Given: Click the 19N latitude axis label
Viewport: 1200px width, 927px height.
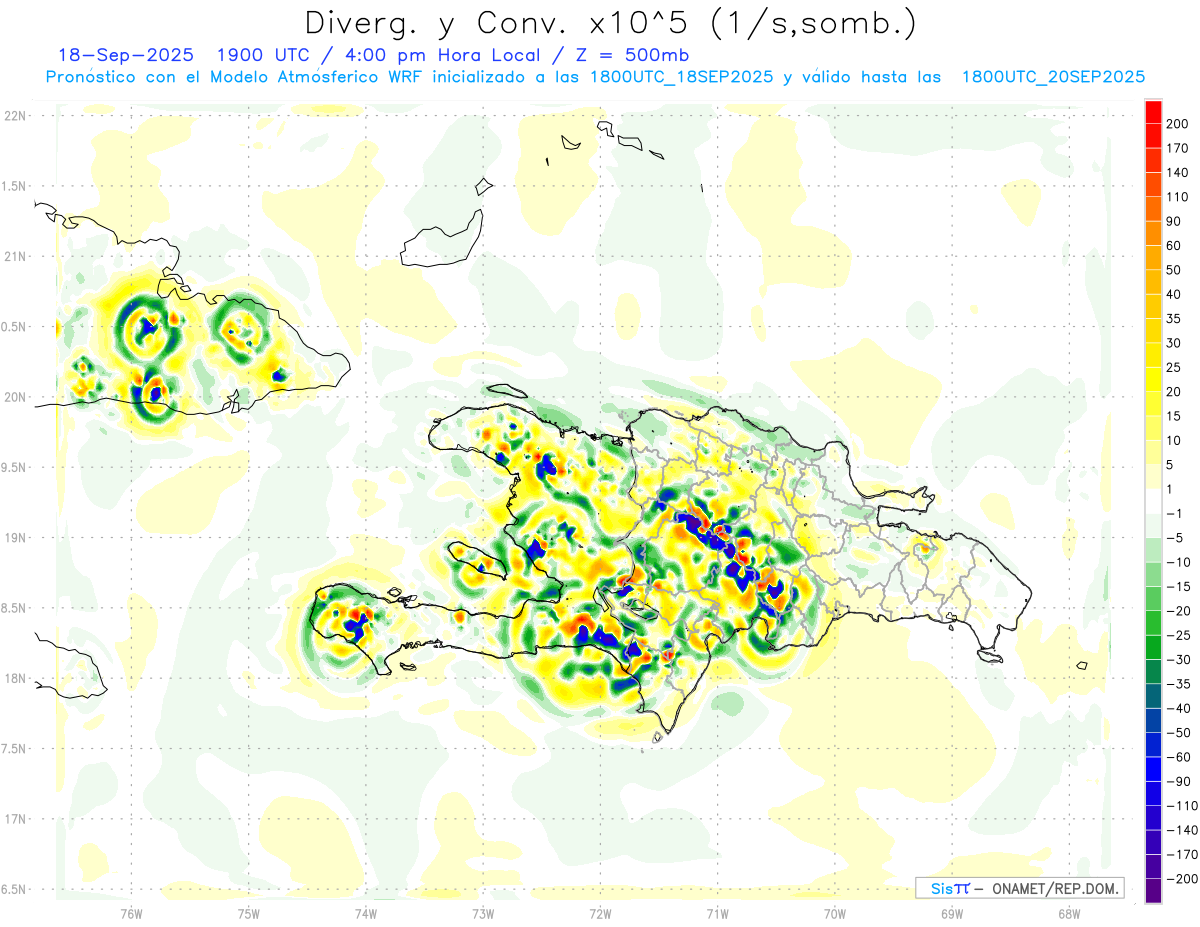Looking at the screenshot, I should tap(15, 537).
